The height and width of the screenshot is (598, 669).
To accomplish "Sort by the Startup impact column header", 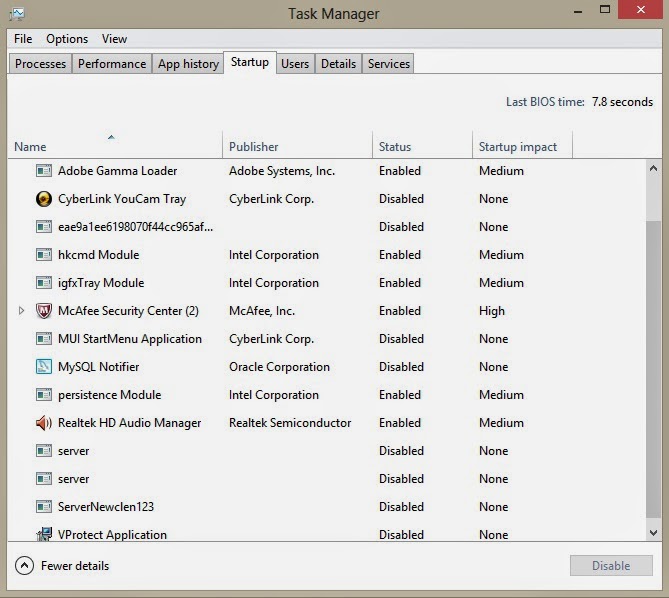I will point(522,146).
